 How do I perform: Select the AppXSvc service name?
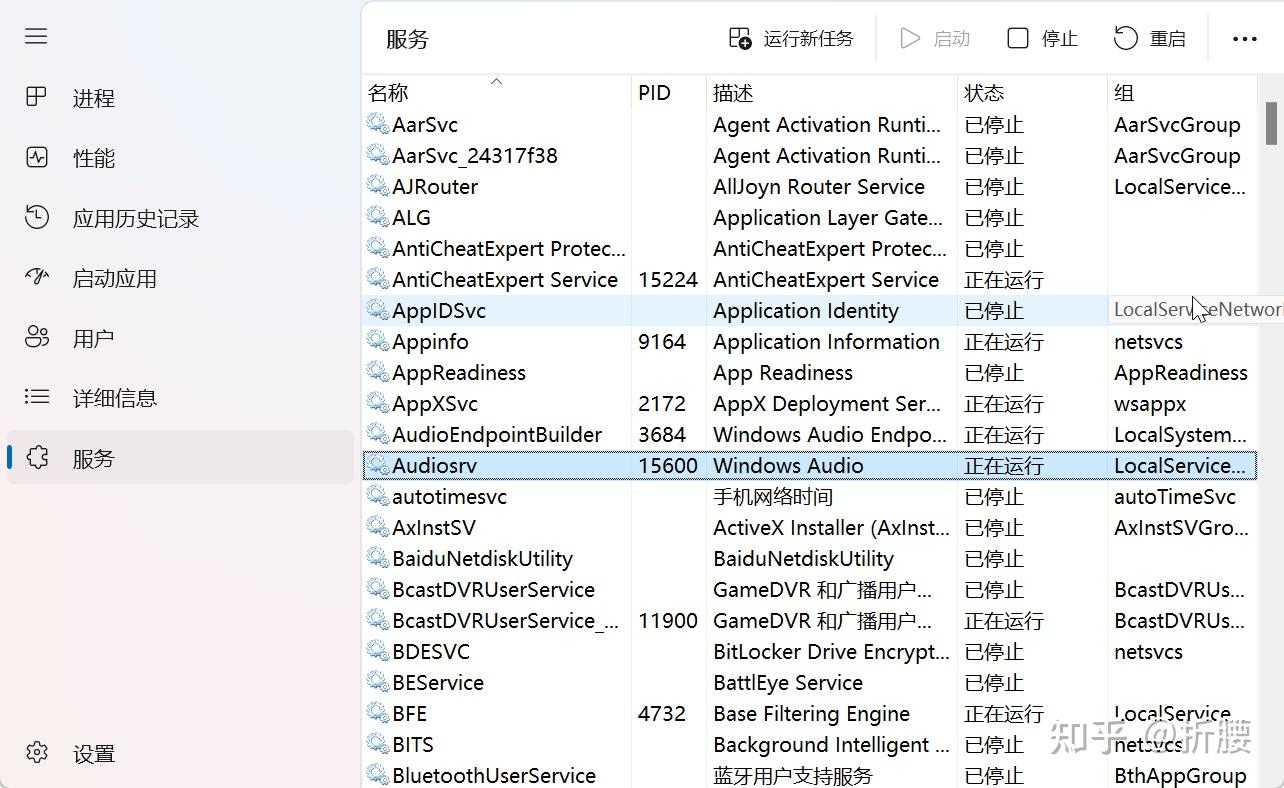(435, 404)
